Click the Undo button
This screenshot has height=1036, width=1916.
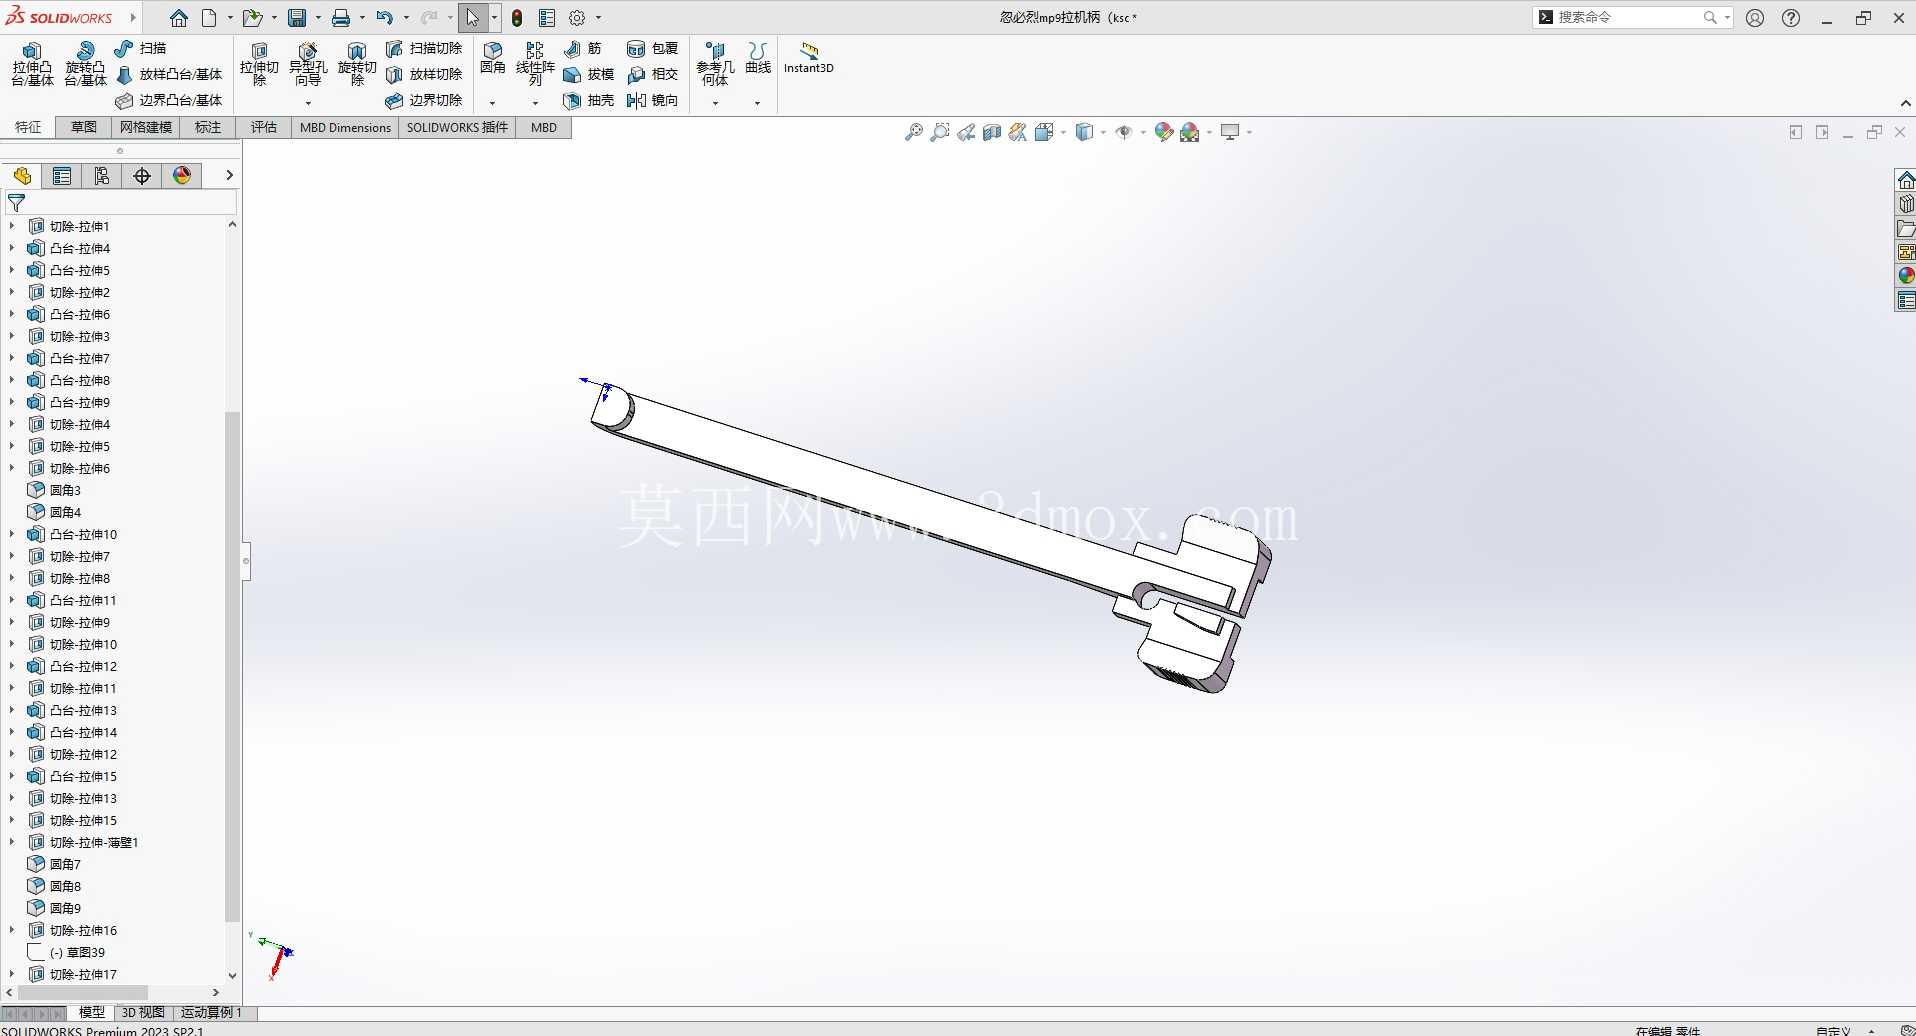[x=385, y=18]
